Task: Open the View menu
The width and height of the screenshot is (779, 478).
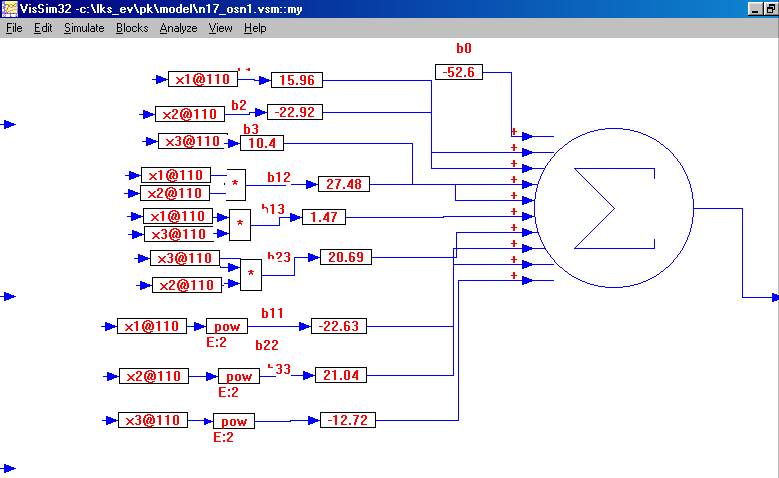Action: pos(220,28)
